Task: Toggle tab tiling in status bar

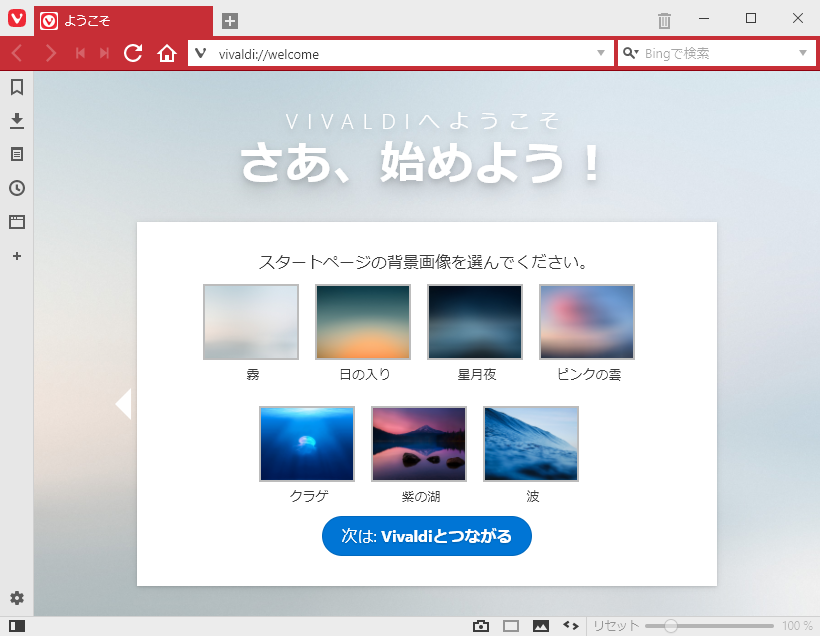Action: [x=511, y=626]
